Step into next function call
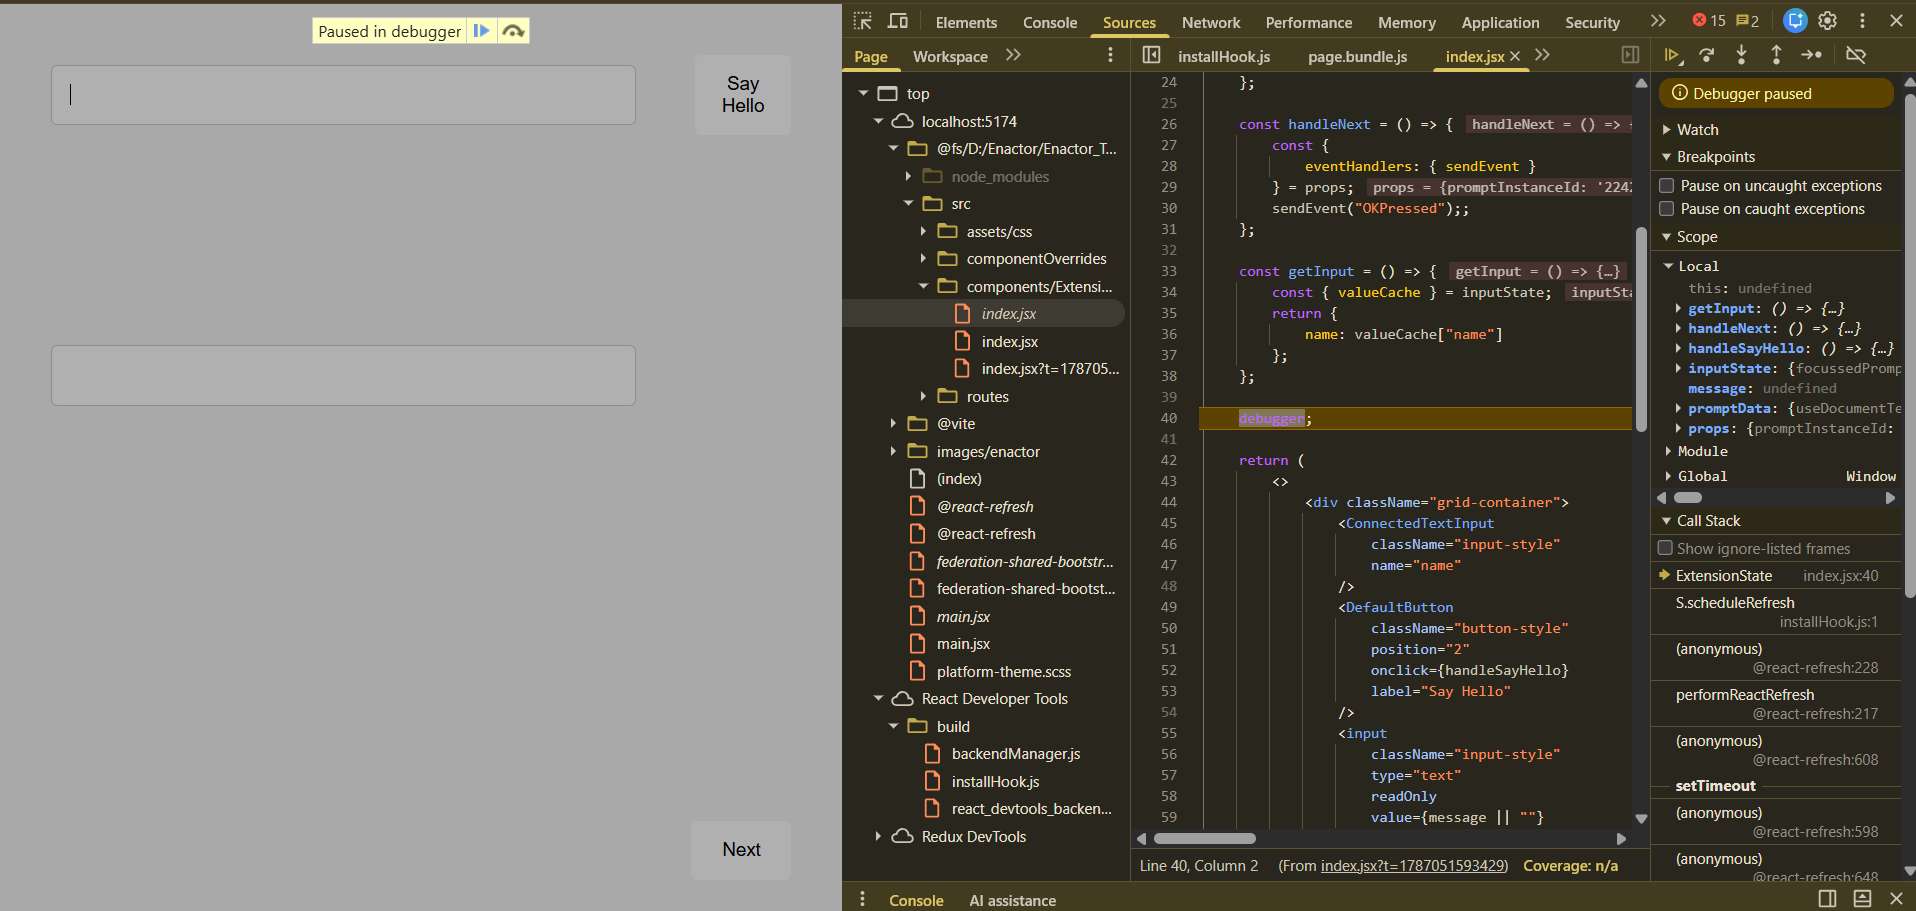This screenshot has height=911, width=1916. (1742, 55)
